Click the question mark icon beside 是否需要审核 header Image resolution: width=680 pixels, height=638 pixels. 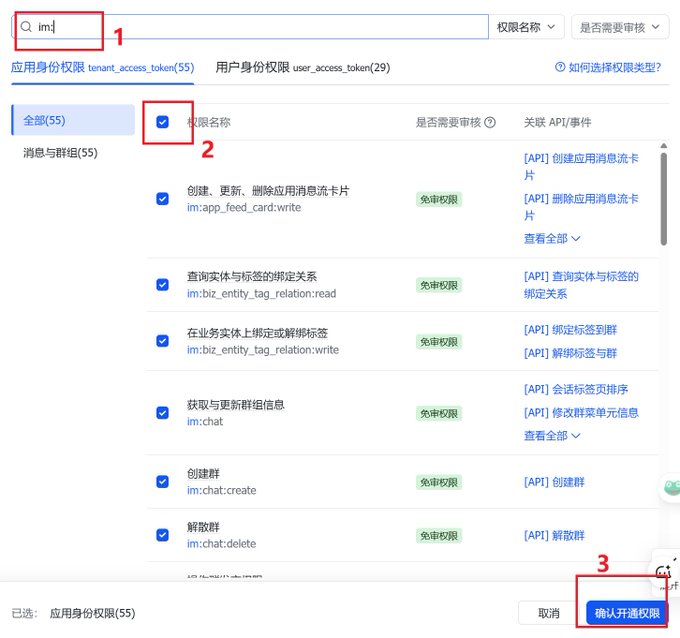[490, 123]
